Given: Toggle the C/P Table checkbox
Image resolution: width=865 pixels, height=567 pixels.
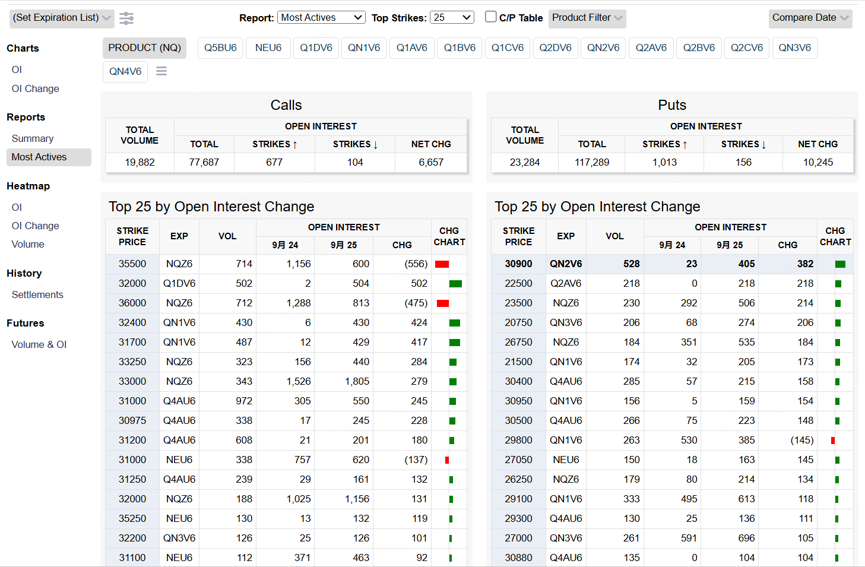Looking at the screenshot, I should pos(490,17).
